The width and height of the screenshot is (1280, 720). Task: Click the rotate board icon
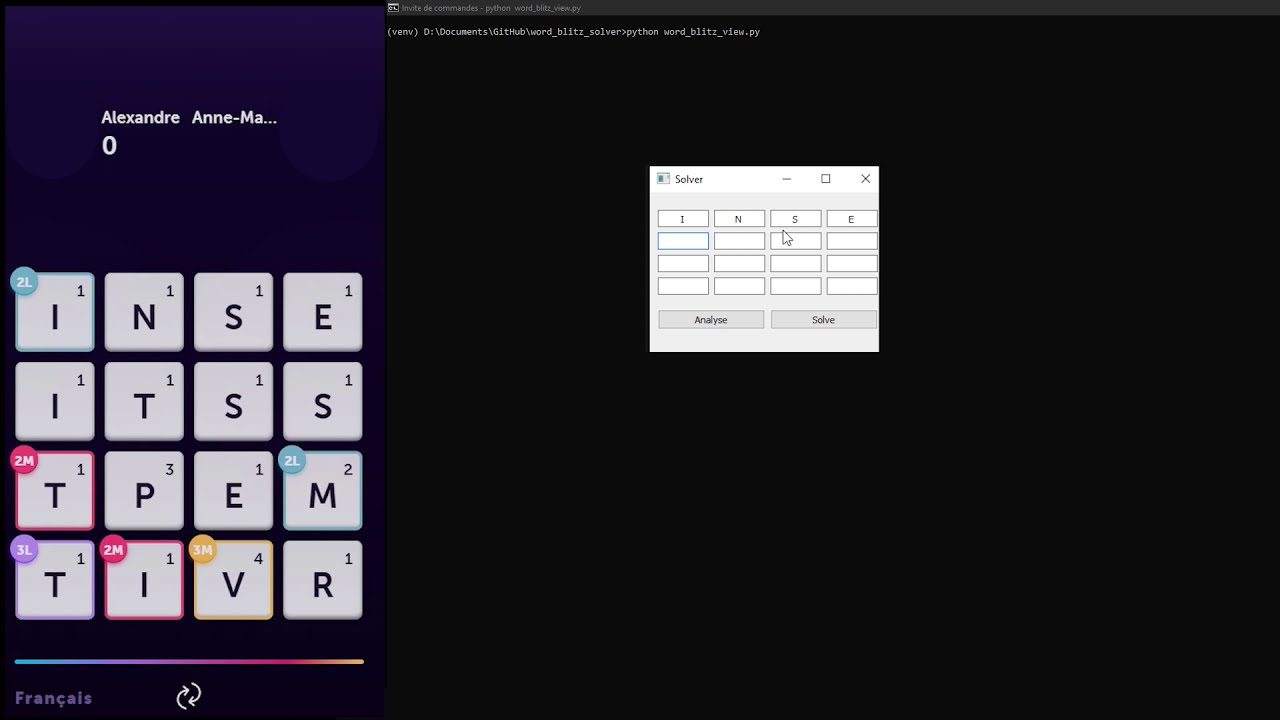(189, 696)
